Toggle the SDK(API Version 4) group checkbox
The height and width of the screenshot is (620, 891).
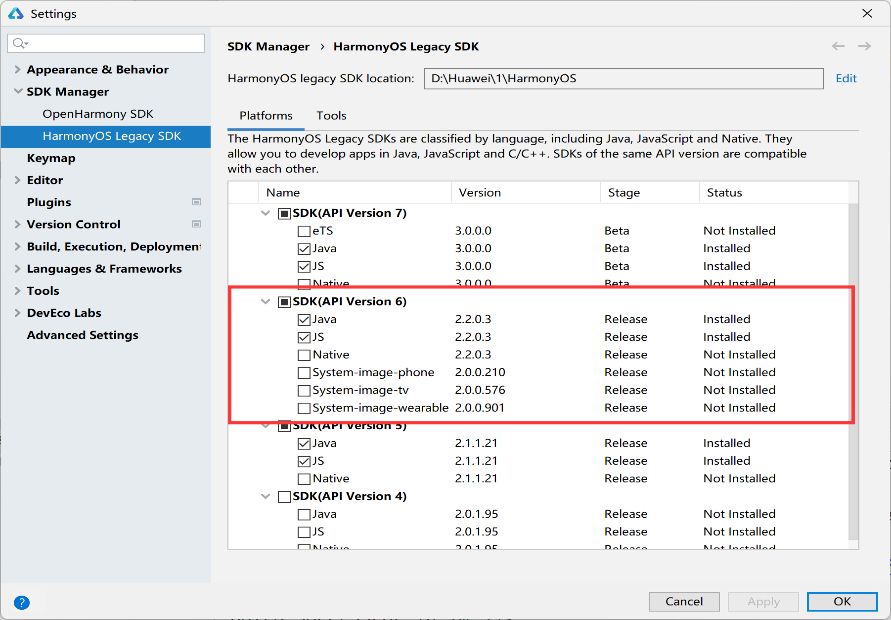pyautogui.click(x=284, y=497)
